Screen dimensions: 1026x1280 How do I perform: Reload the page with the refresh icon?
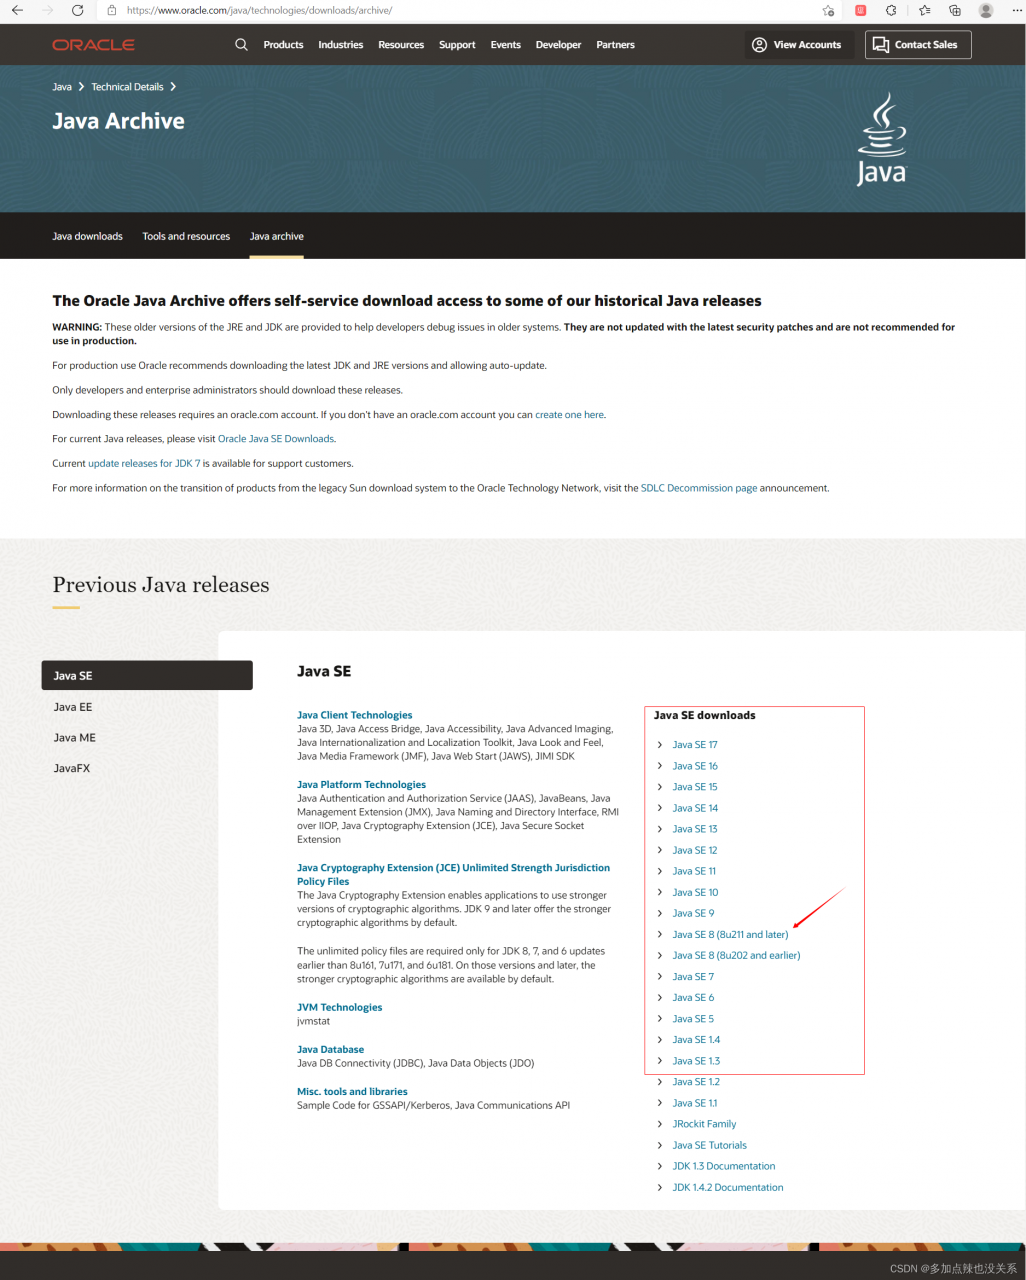coord(78,10)
